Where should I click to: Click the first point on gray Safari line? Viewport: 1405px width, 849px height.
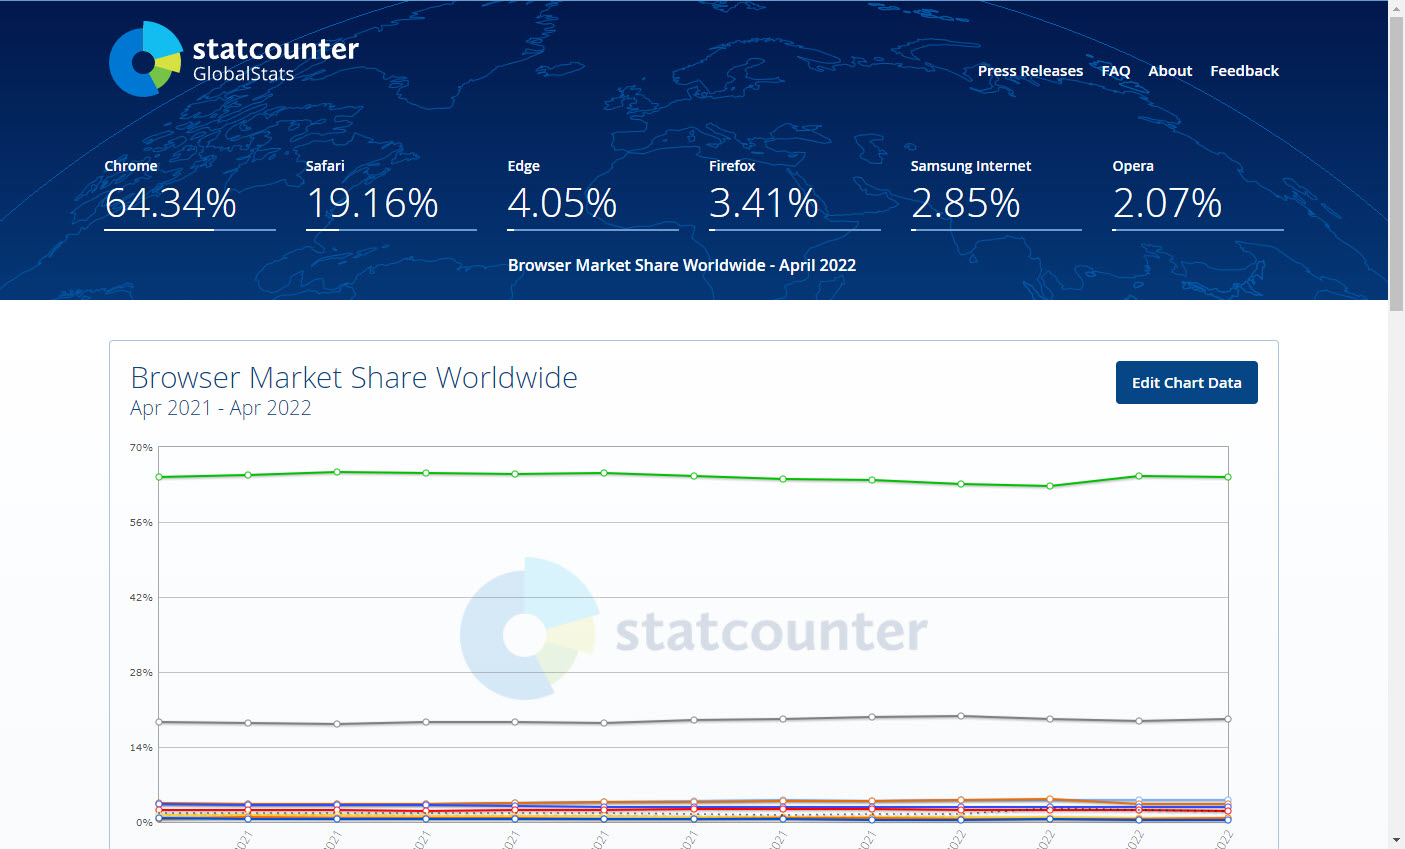(x=159, y=722)
